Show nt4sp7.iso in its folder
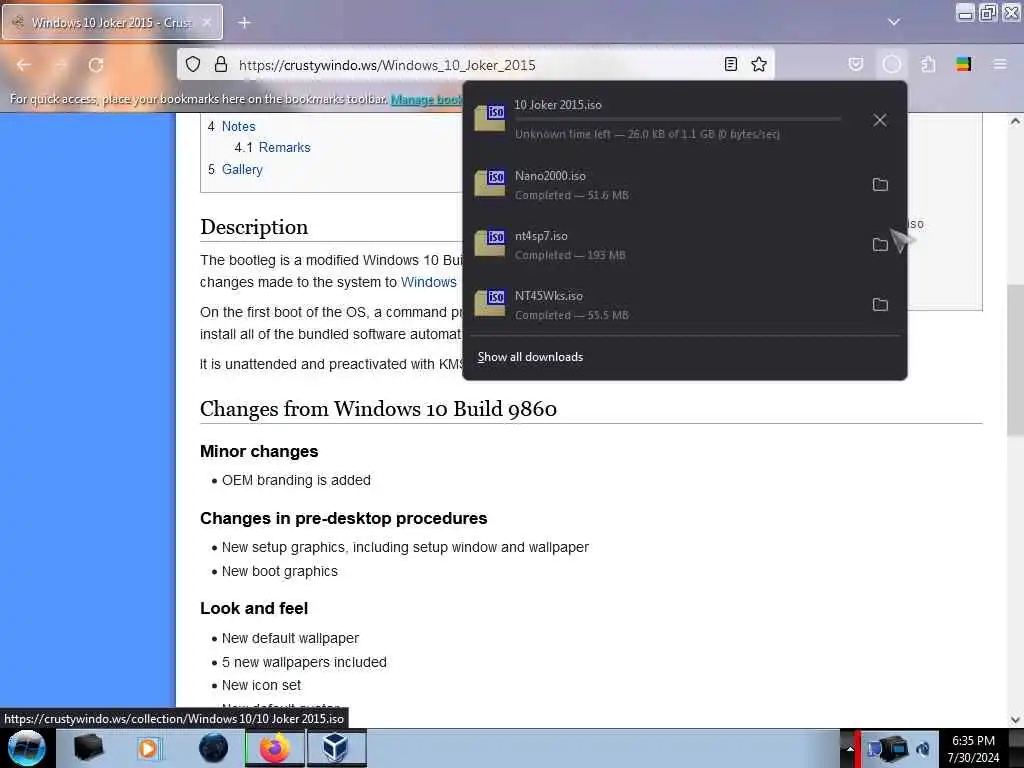 [x=880, y=245]
